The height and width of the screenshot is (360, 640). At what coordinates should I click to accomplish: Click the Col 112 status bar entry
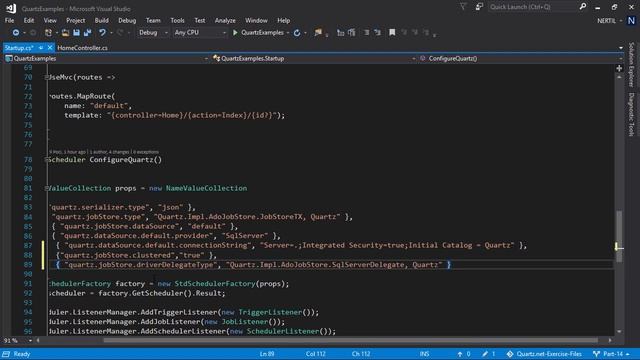(x=316, y=354)
